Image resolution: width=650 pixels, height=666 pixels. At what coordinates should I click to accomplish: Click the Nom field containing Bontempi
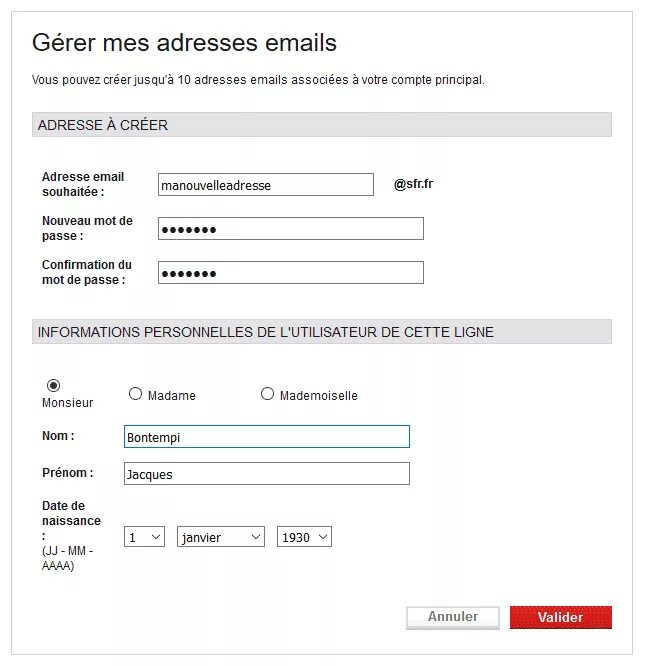coord(267,437)
